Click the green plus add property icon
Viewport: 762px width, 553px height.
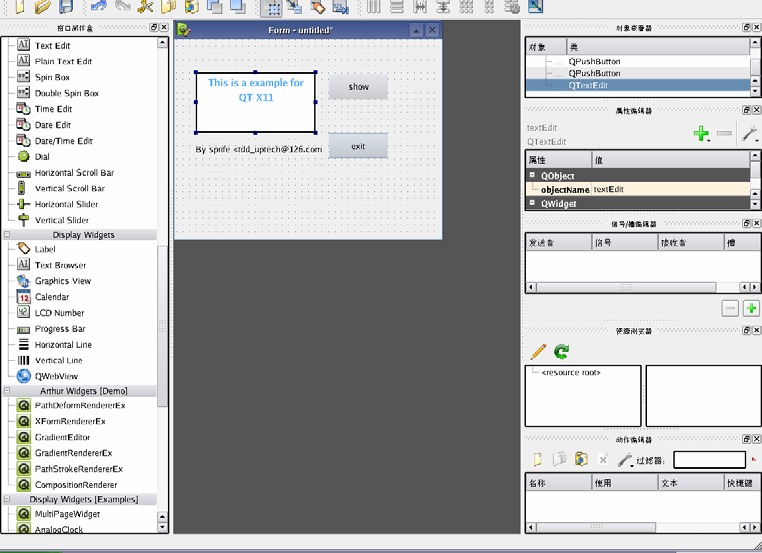[x=701, y=134]
